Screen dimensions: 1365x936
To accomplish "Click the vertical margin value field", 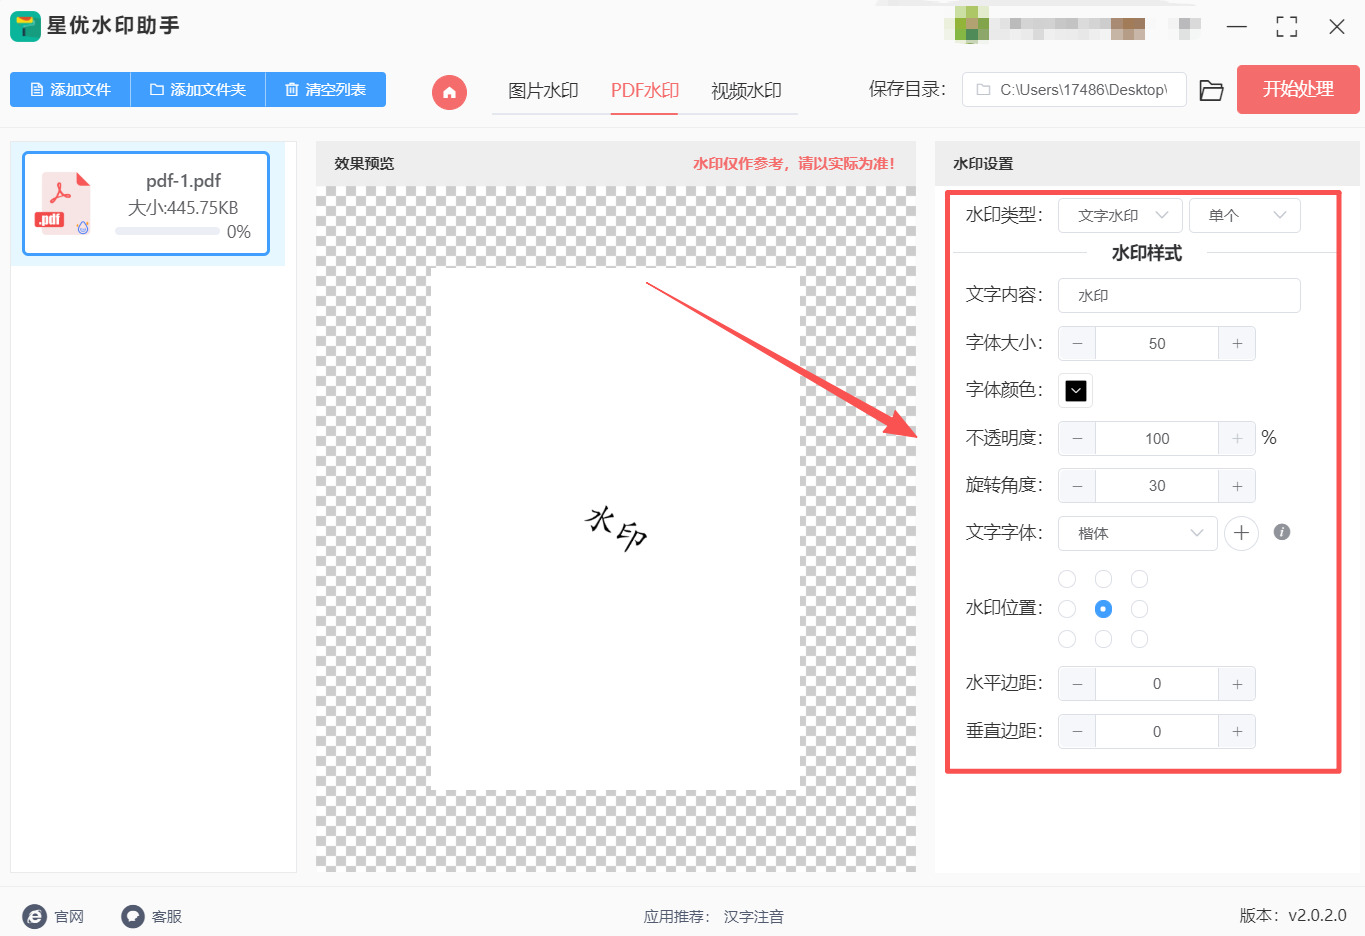I will tap(1157, 731).
